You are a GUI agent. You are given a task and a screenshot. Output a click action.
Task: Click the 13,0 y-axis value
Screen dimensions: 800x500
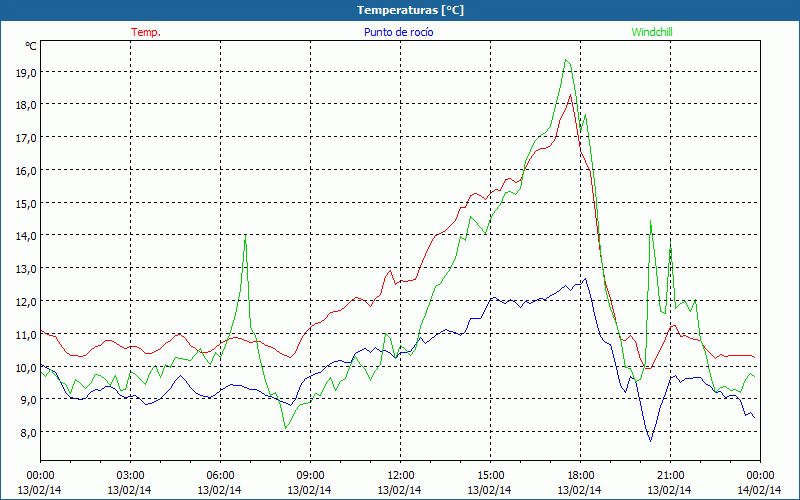point(26,269)
